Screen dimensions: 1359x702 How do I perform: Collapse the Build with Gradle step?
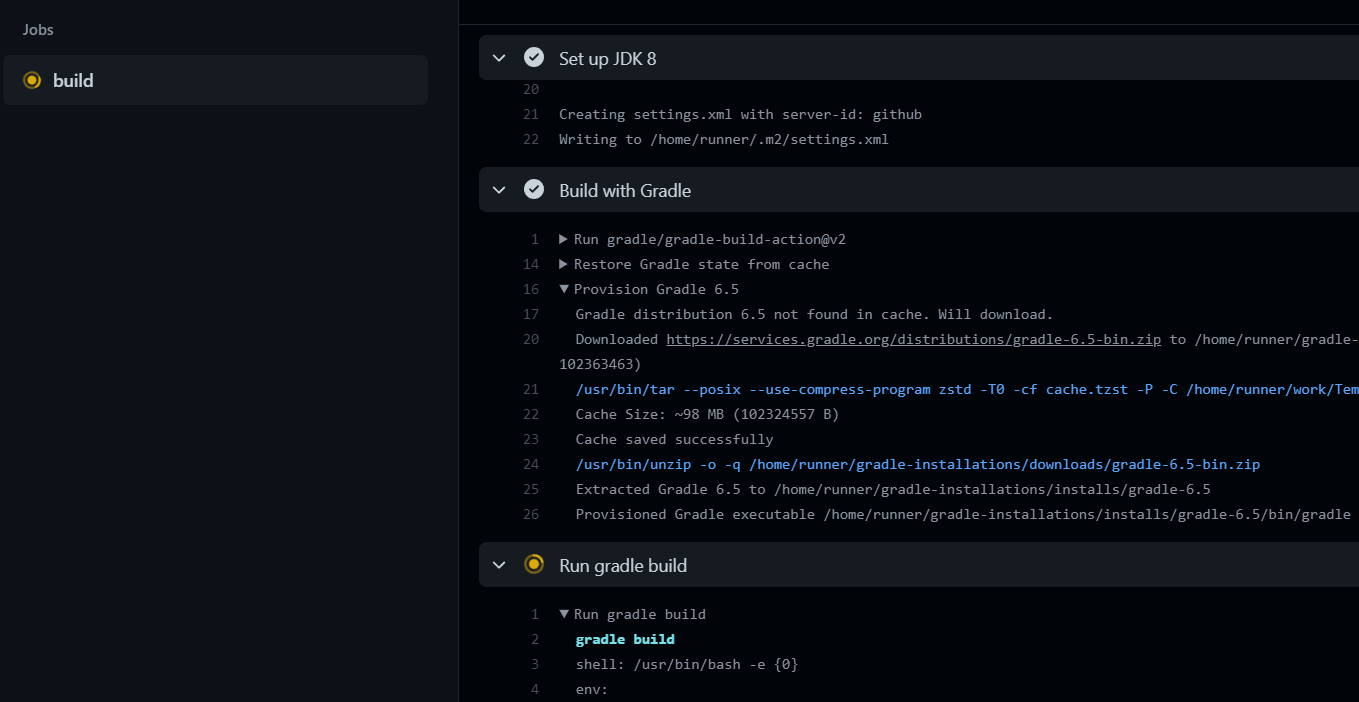click(499, 189)
